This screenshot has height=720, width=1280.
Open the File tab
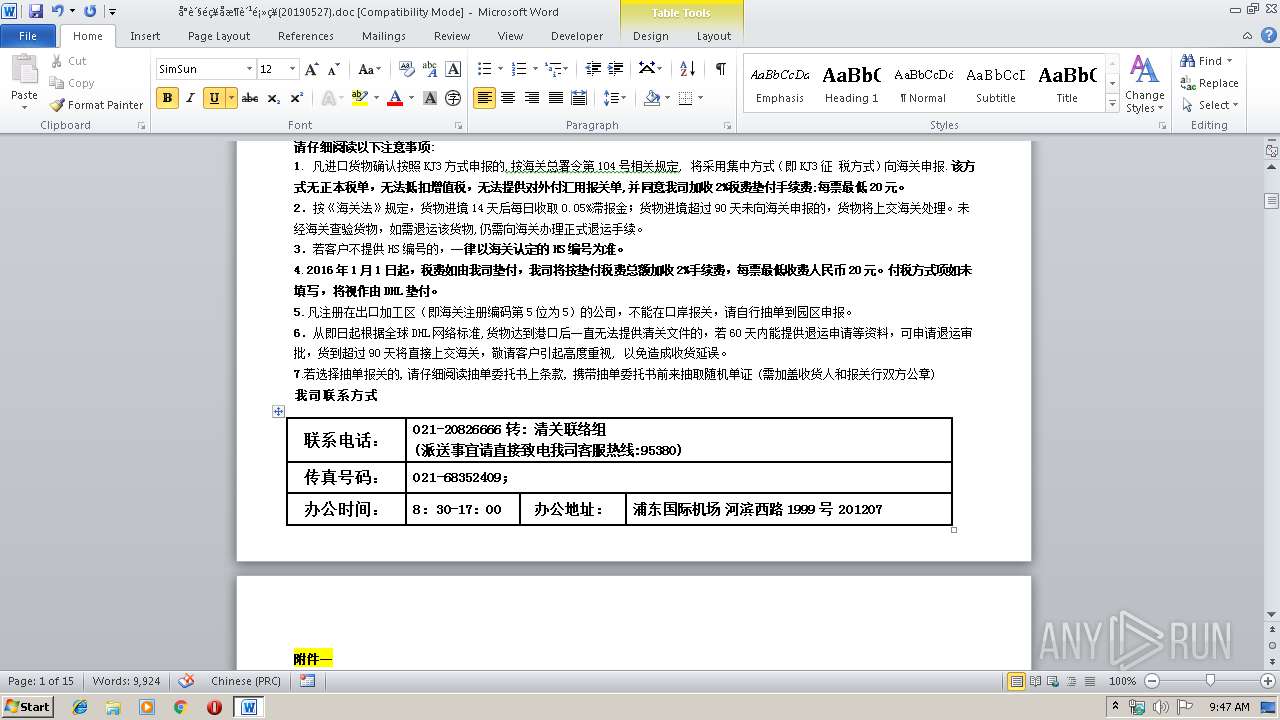click(x=28, y=36)
